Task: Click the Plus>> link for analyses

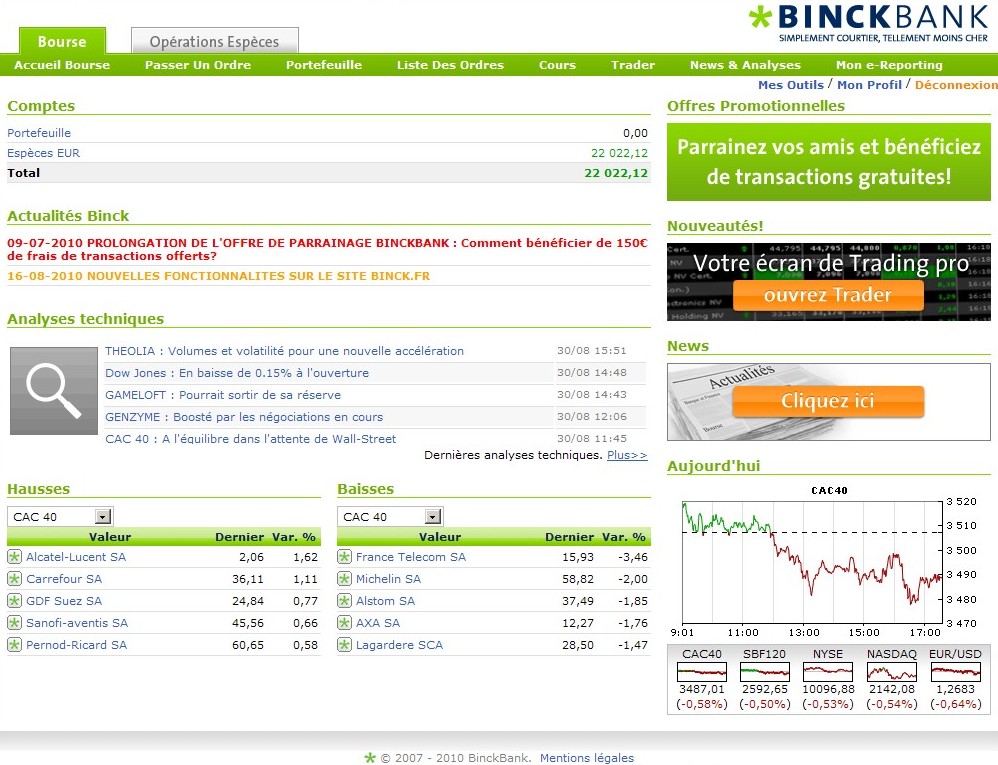Action: 627,455
